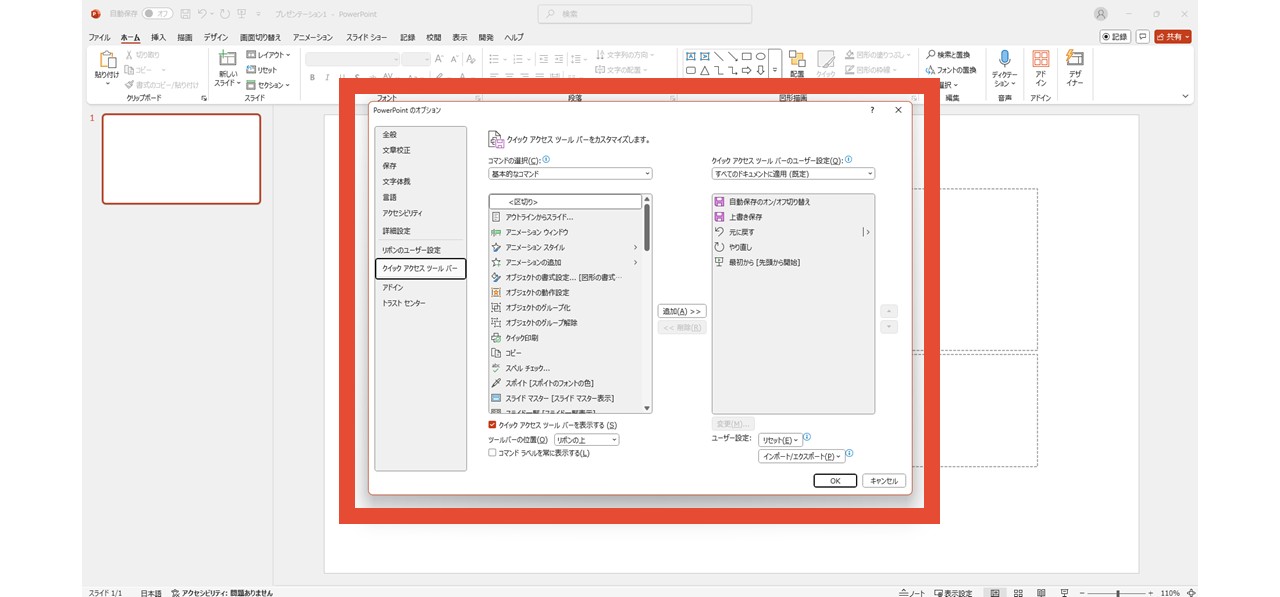Select アウトラインからスライド command in list
1280x597 pixels.
(x=564, y=217)
